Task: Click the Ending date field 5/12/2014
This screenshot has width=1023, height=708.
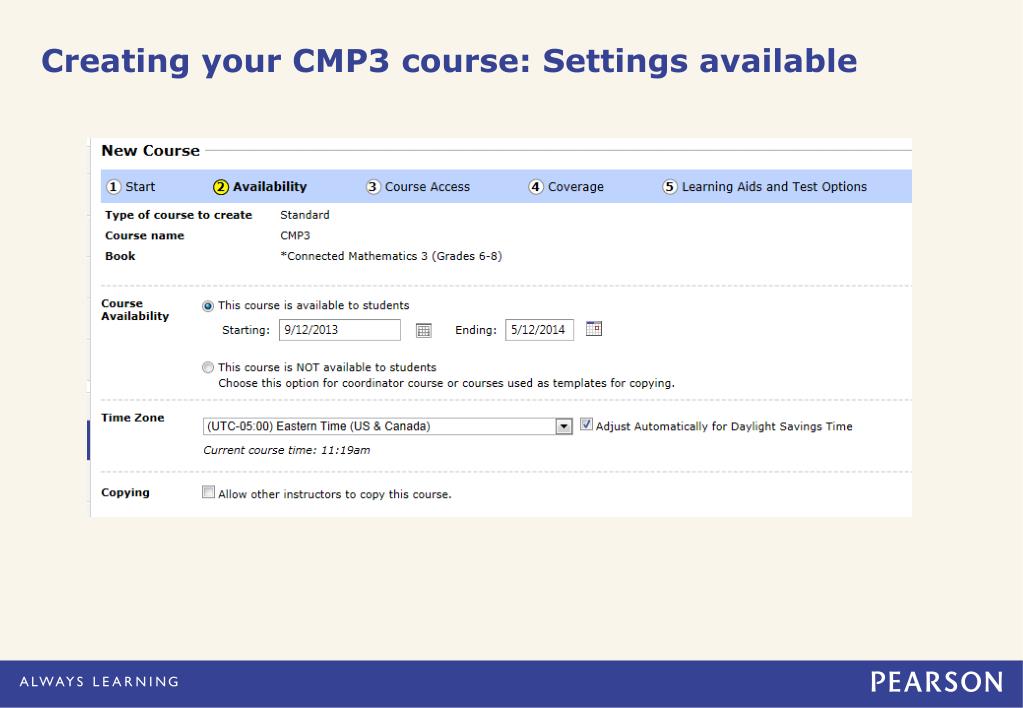Action: pyautogui.click(x=540, y=330)
